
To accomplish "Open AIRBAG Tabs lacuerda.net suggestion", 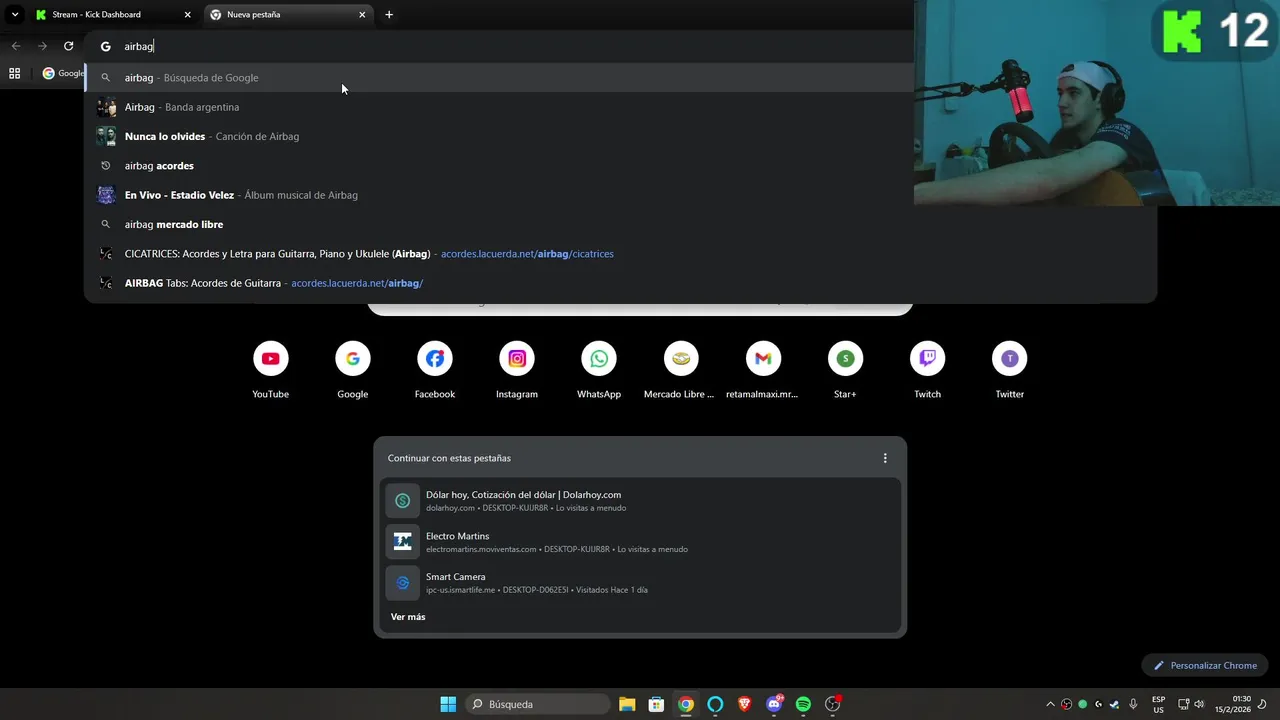I will 620,283.
